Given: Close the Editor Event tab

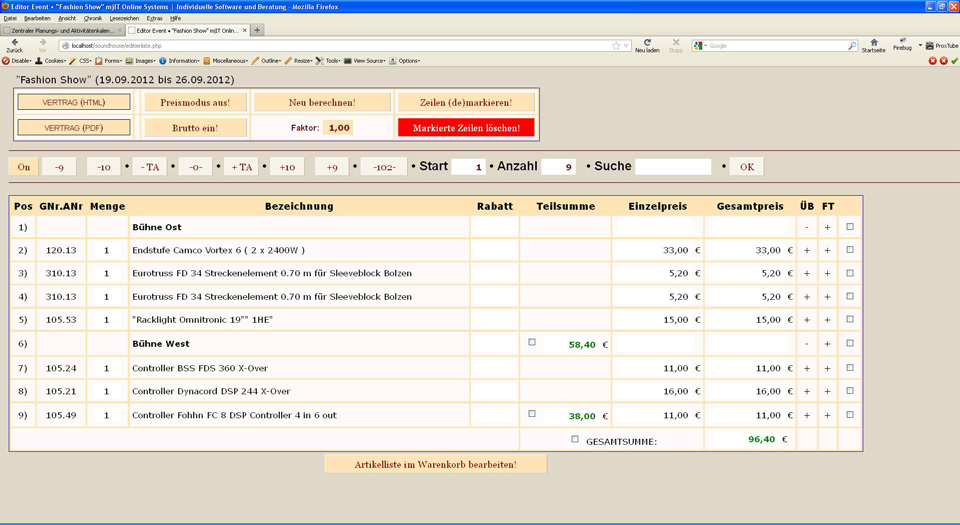Looking at the screenshot, I should coord(245,30).
